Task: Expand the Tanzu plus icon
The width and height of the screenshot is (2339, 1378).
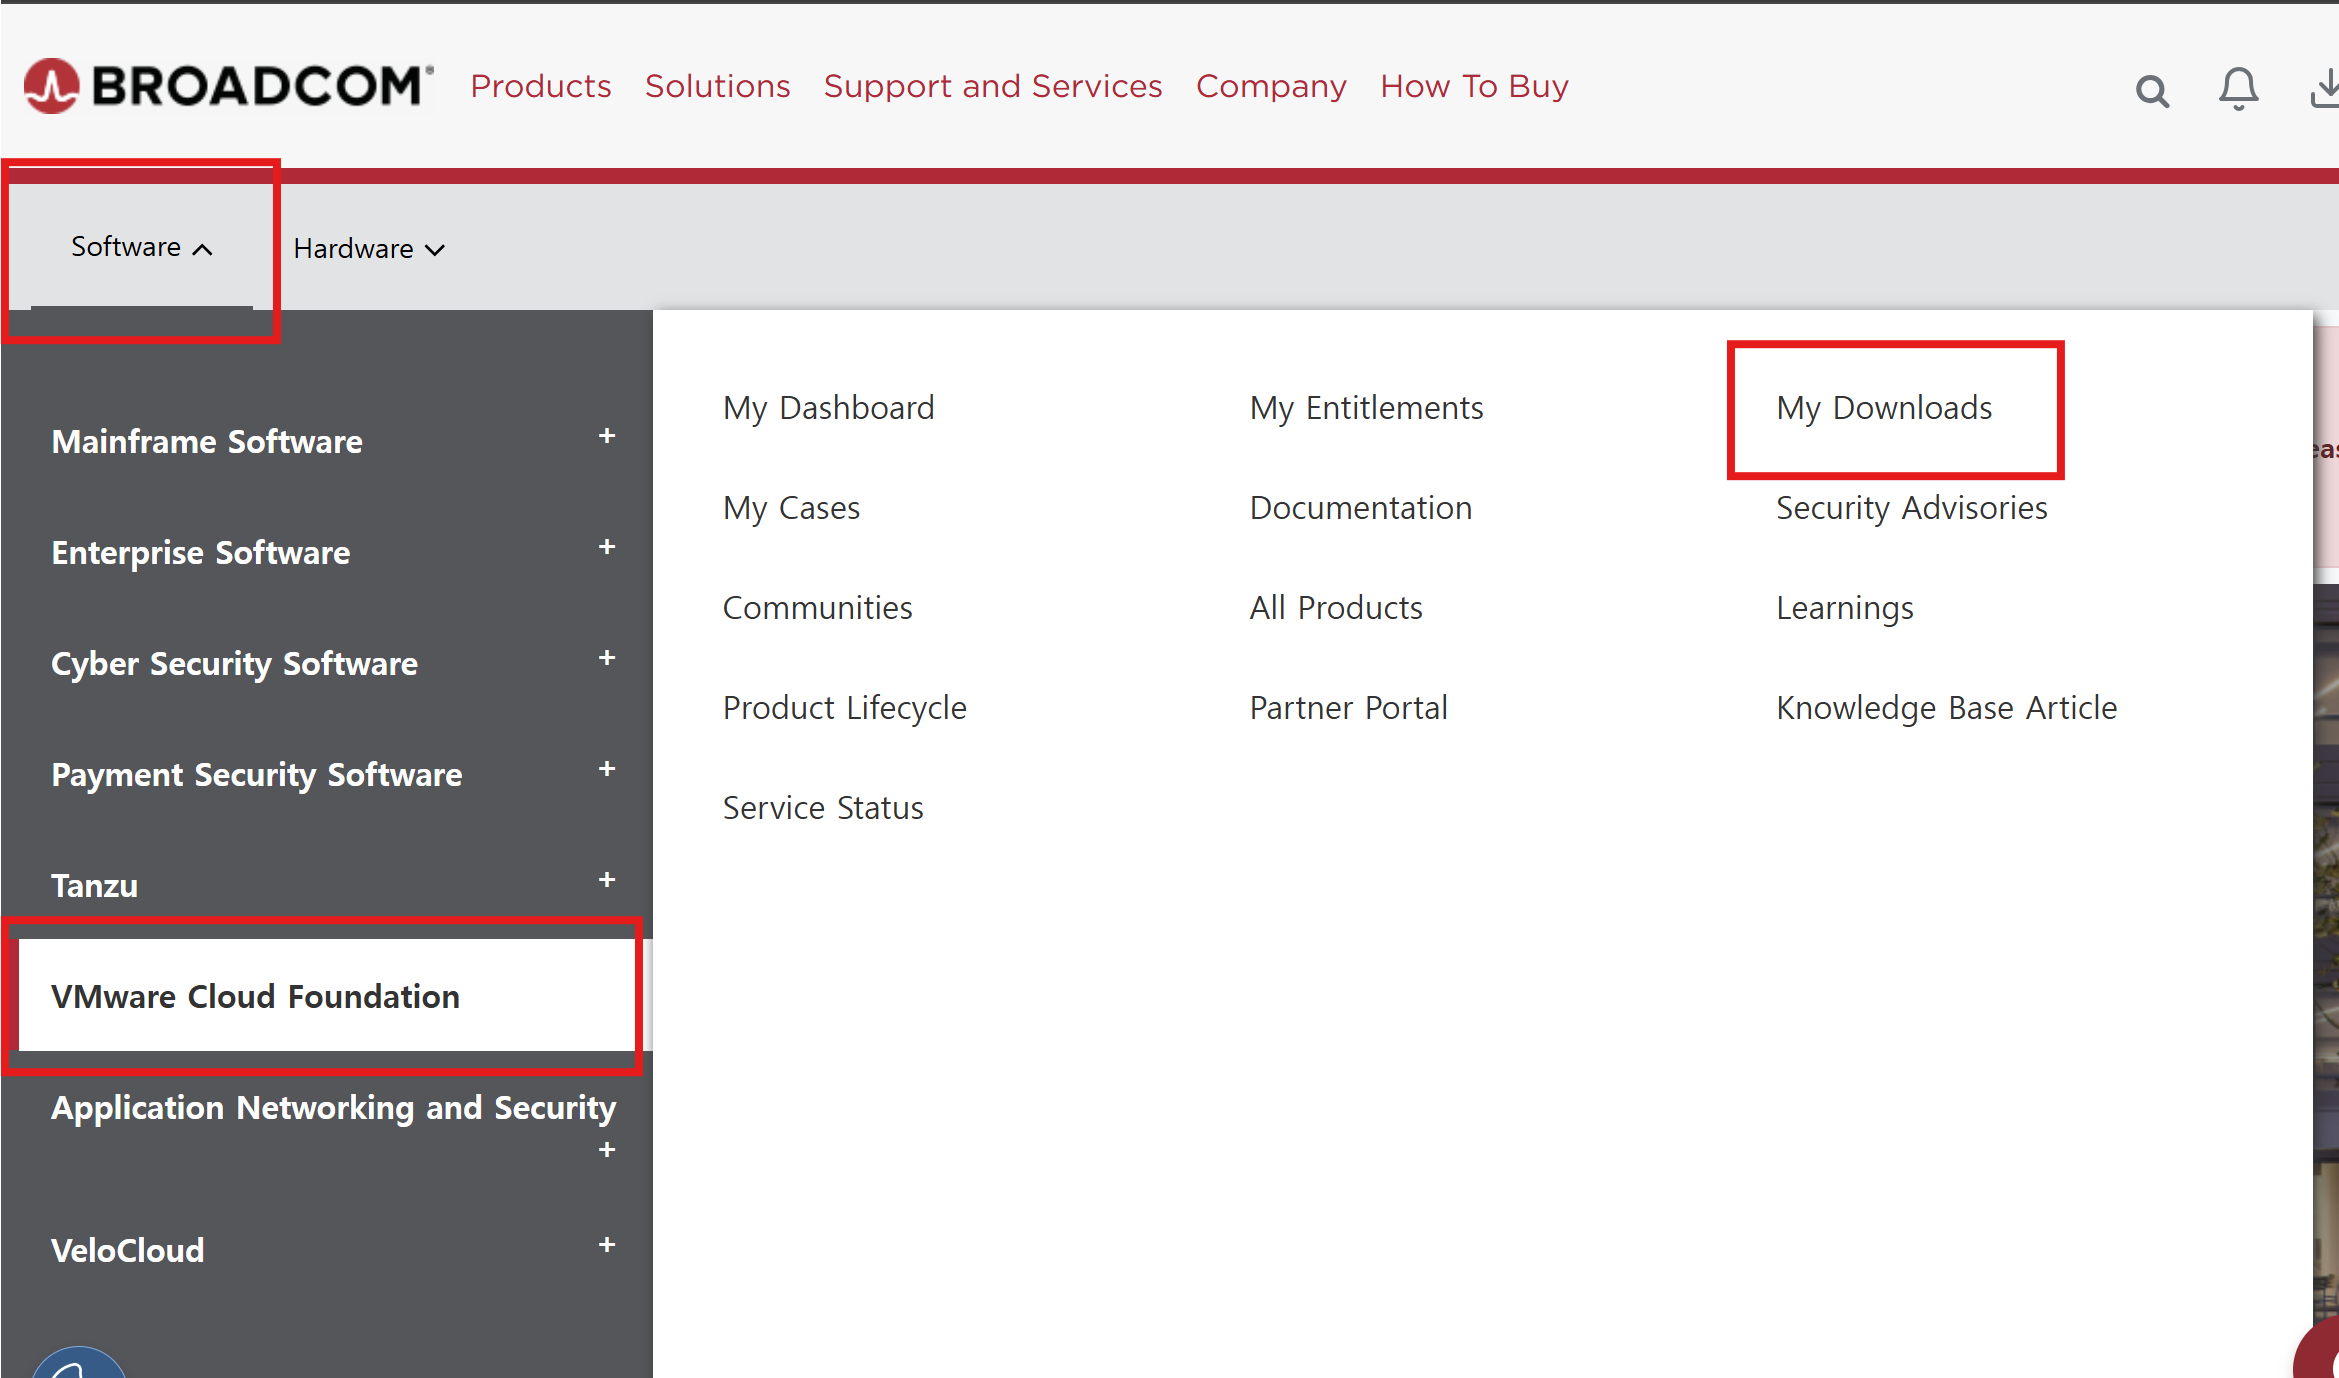Action: pyautogui.click(x=606, y=880)
